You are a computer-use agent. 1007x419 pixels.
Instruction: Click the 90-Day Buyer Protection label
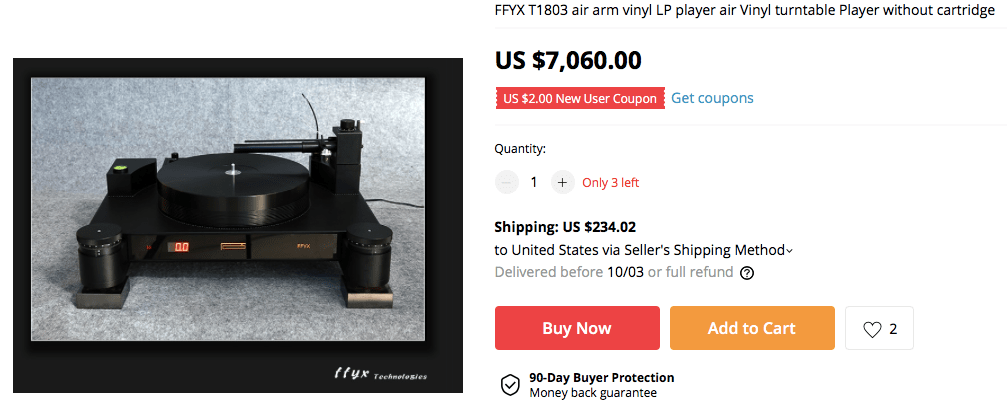[601, 378]
